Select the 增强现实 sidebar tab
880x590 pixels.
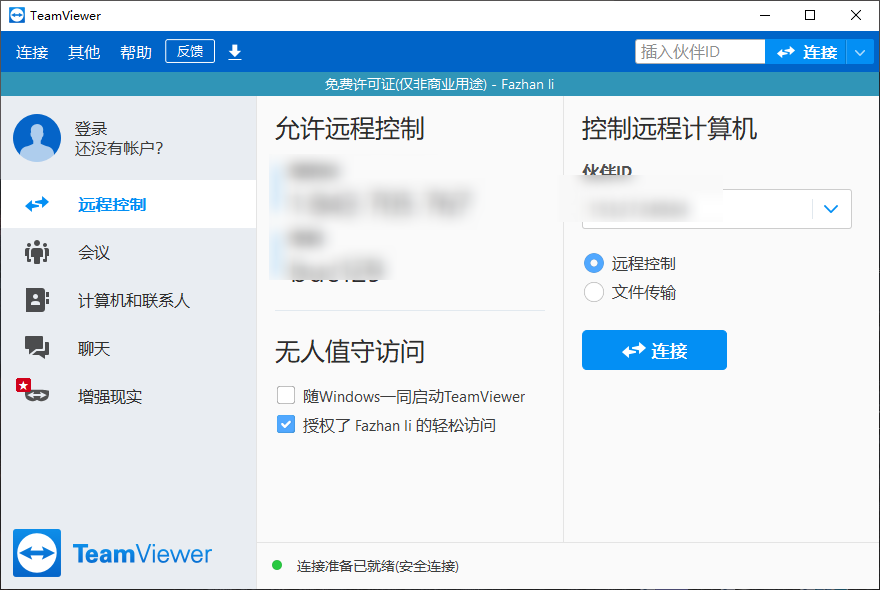[129, 396]
